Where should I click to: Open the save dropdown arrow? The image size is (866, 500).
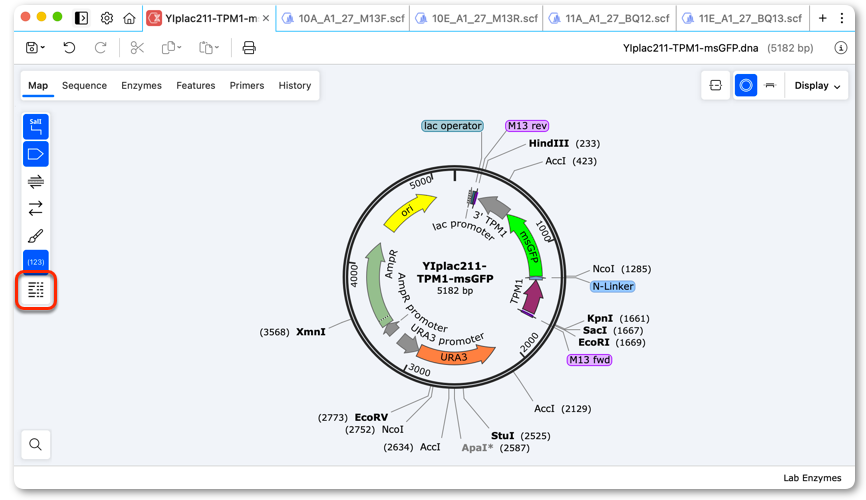(42, 48)
